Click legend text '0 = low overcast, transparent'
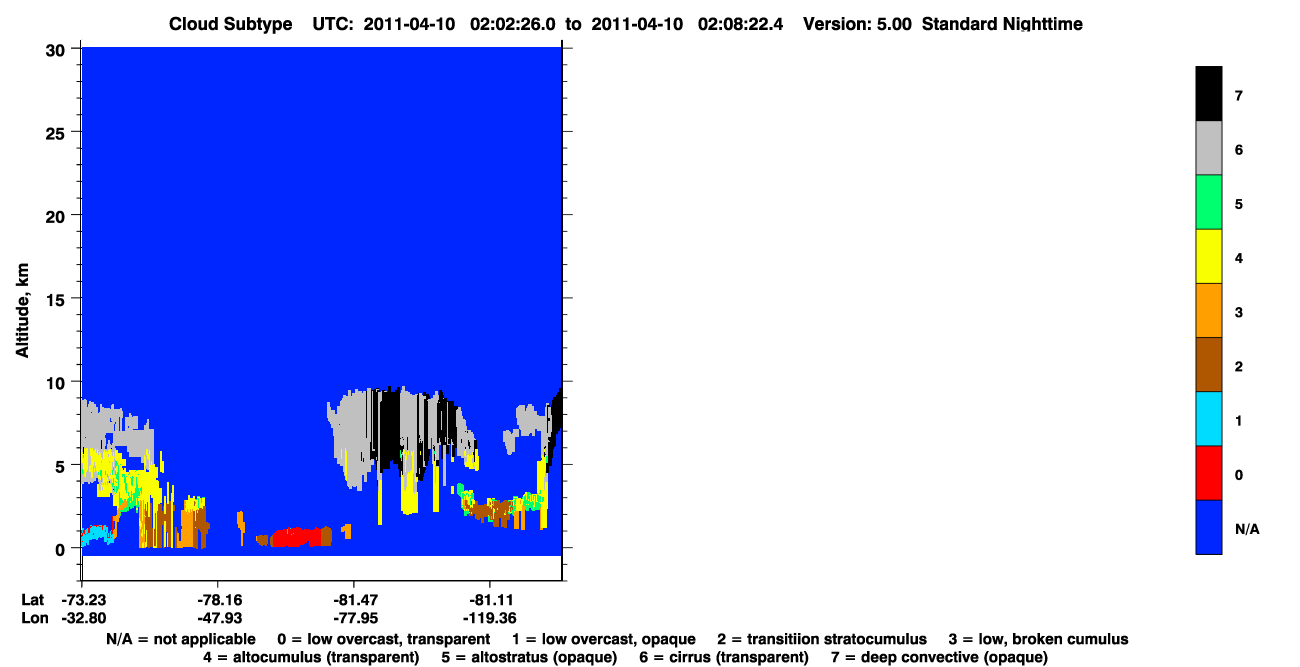The width and height of the screenshot is (1300, 667). tap(383, 639)
